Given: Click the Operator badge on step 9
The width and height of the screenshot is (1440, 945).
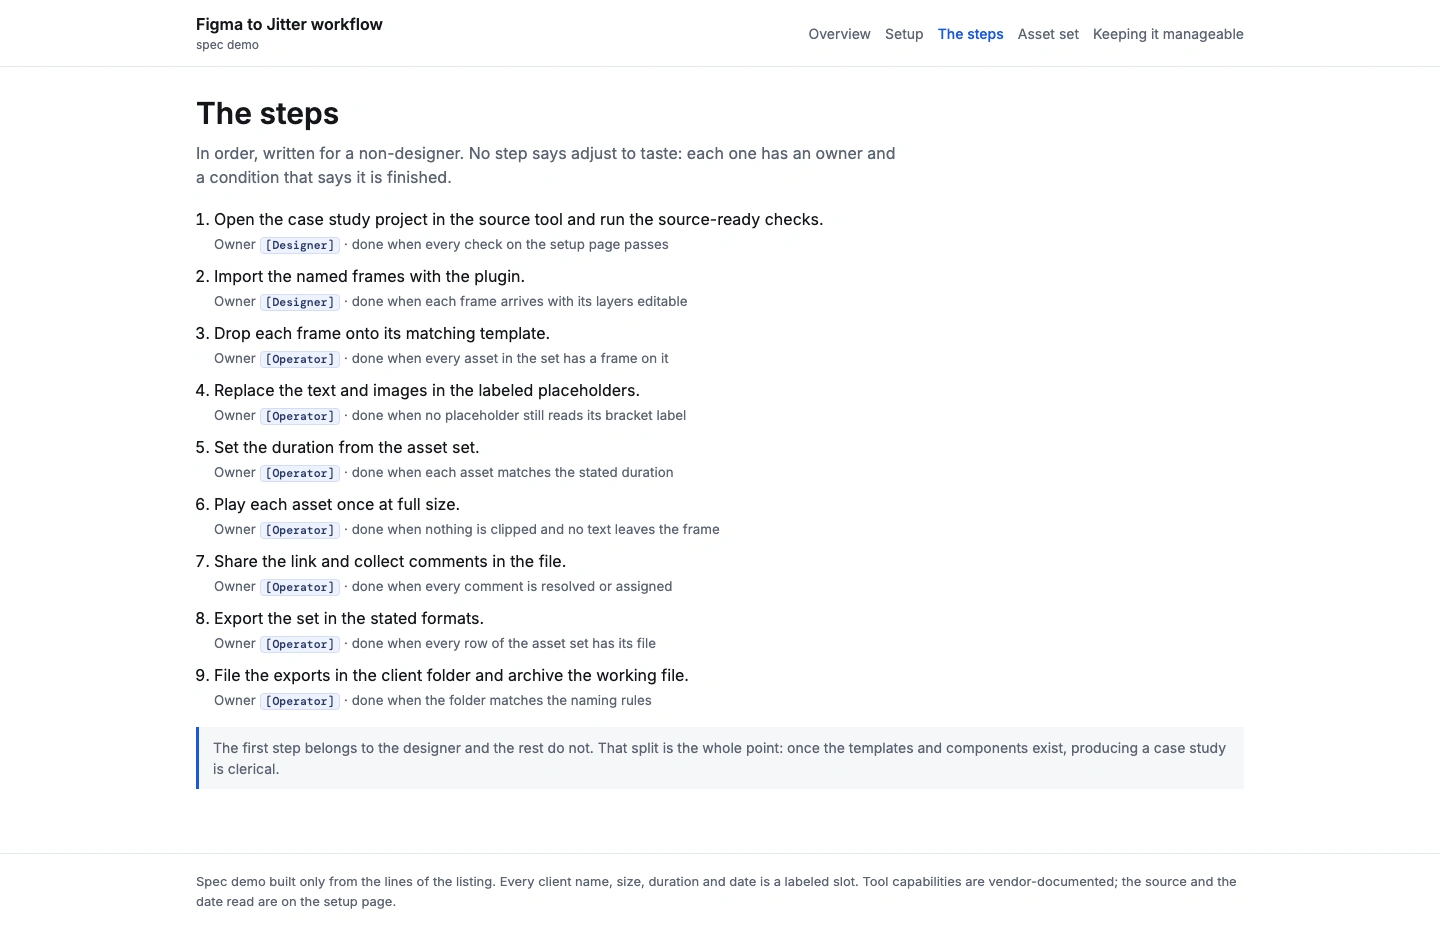Looking at the screenshot, I should click(300, 701).
